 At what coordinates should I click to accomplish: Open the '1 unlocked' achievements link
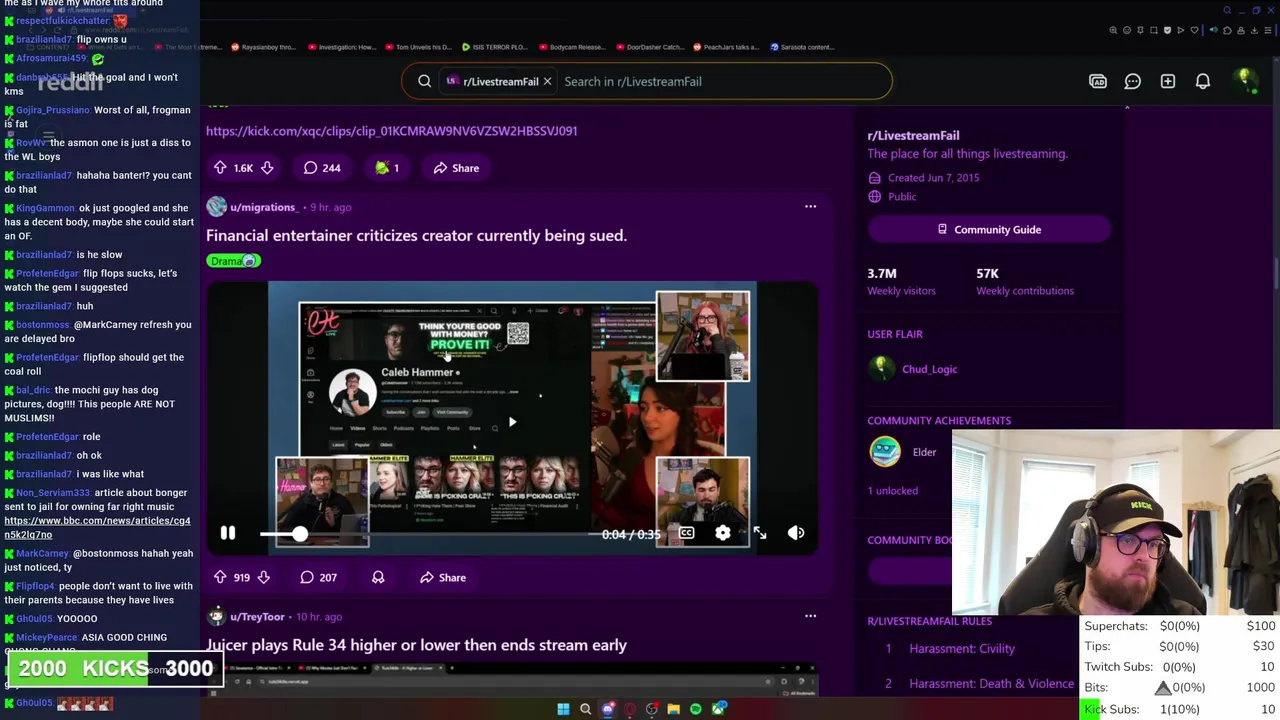coord(892,491)
